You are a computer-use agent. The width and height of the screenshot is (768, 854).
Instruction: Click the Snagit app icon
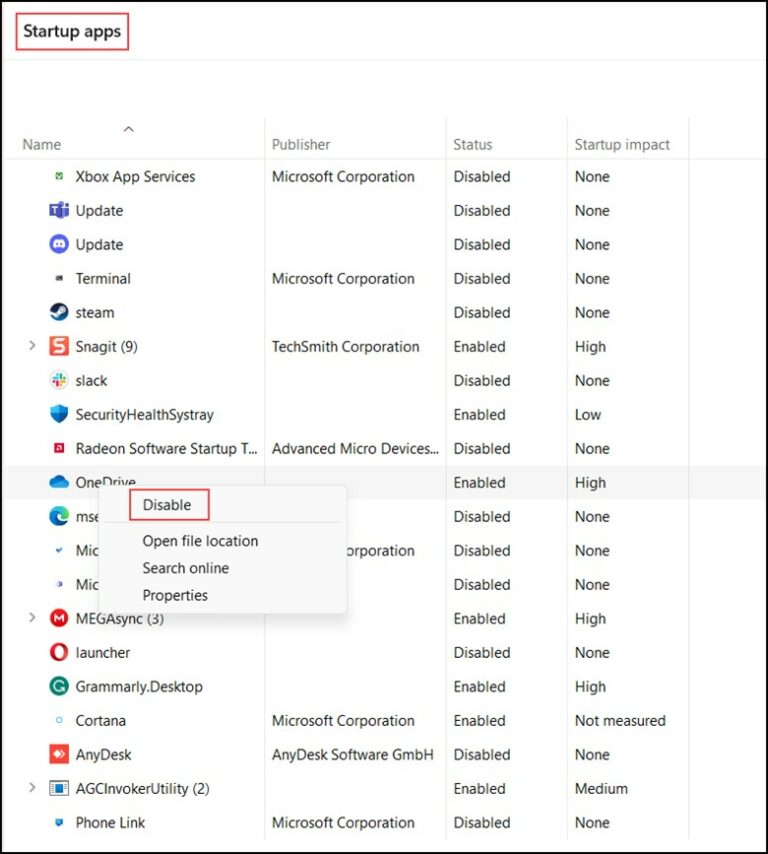(x=59, y=347)
